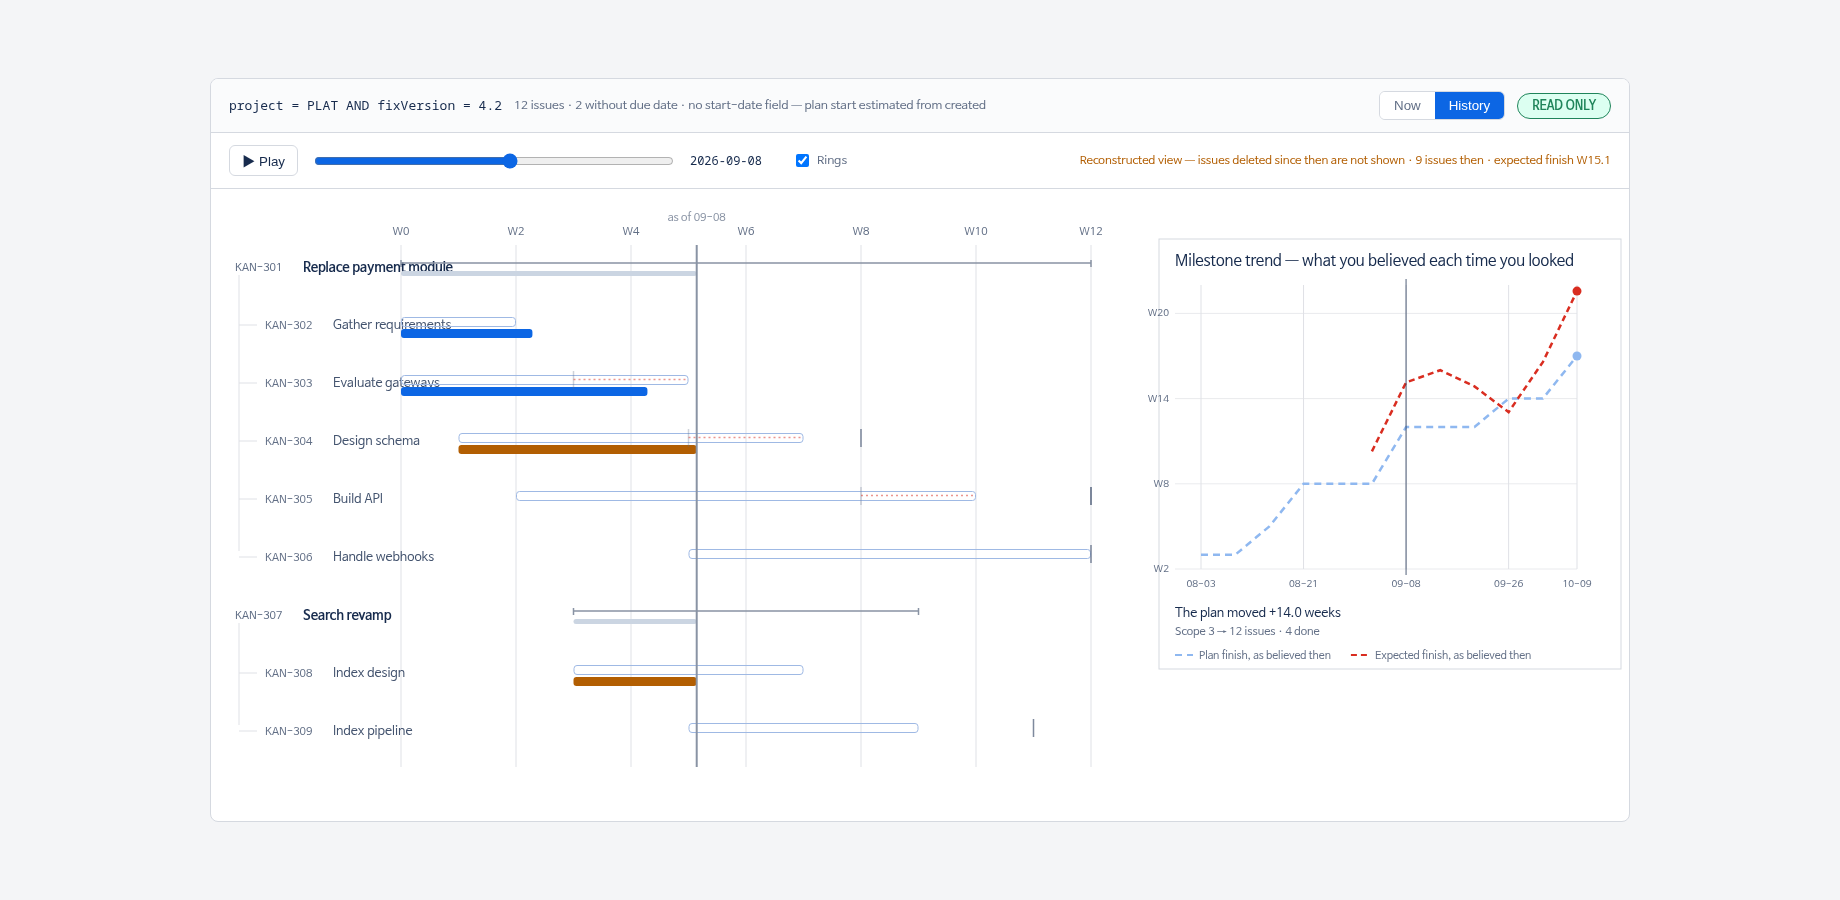
Task: Click the Index pipeline planned bar
Action: tap(804, 728)
